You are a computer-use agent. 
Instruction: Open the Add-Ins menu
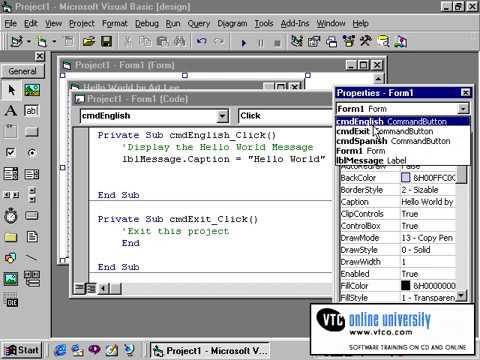pos(295,23)
